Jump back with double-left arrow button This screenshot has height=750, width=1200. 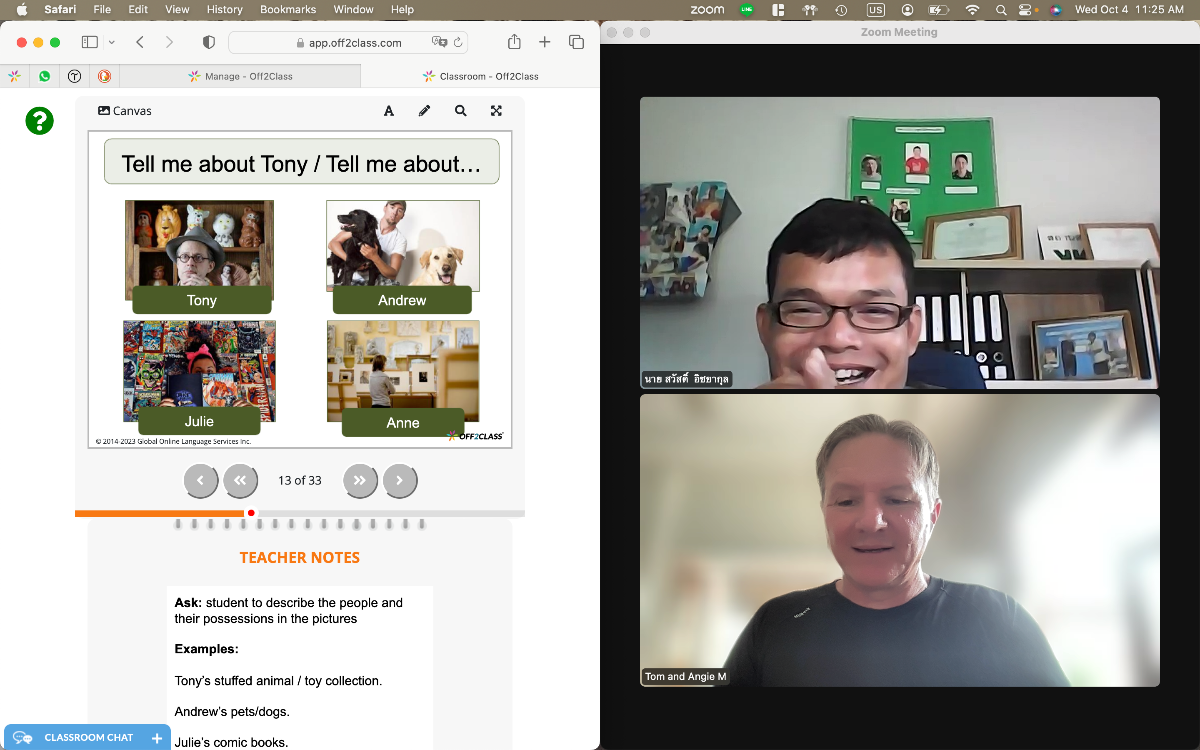(x=240, y=481)
